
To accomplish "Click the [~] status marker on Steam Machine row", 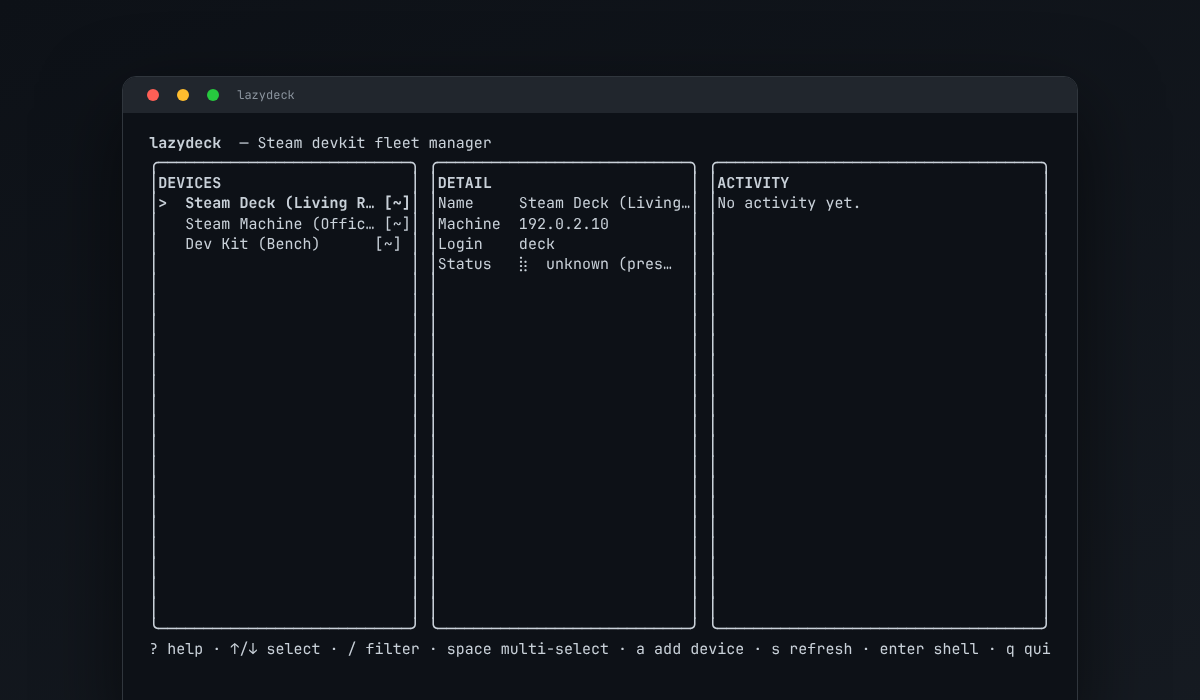I will [397, 224].
